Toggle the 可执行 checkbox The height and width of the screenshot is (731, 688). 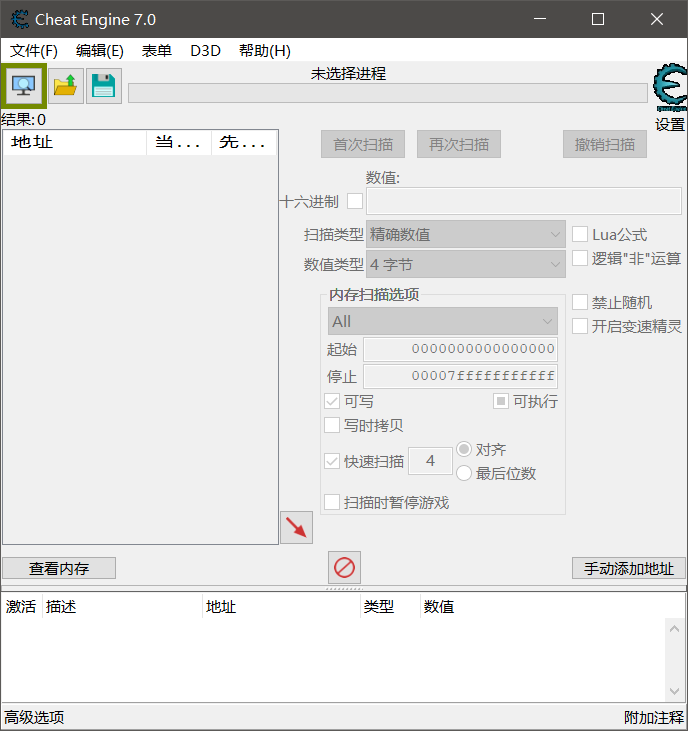click(501, 401)
